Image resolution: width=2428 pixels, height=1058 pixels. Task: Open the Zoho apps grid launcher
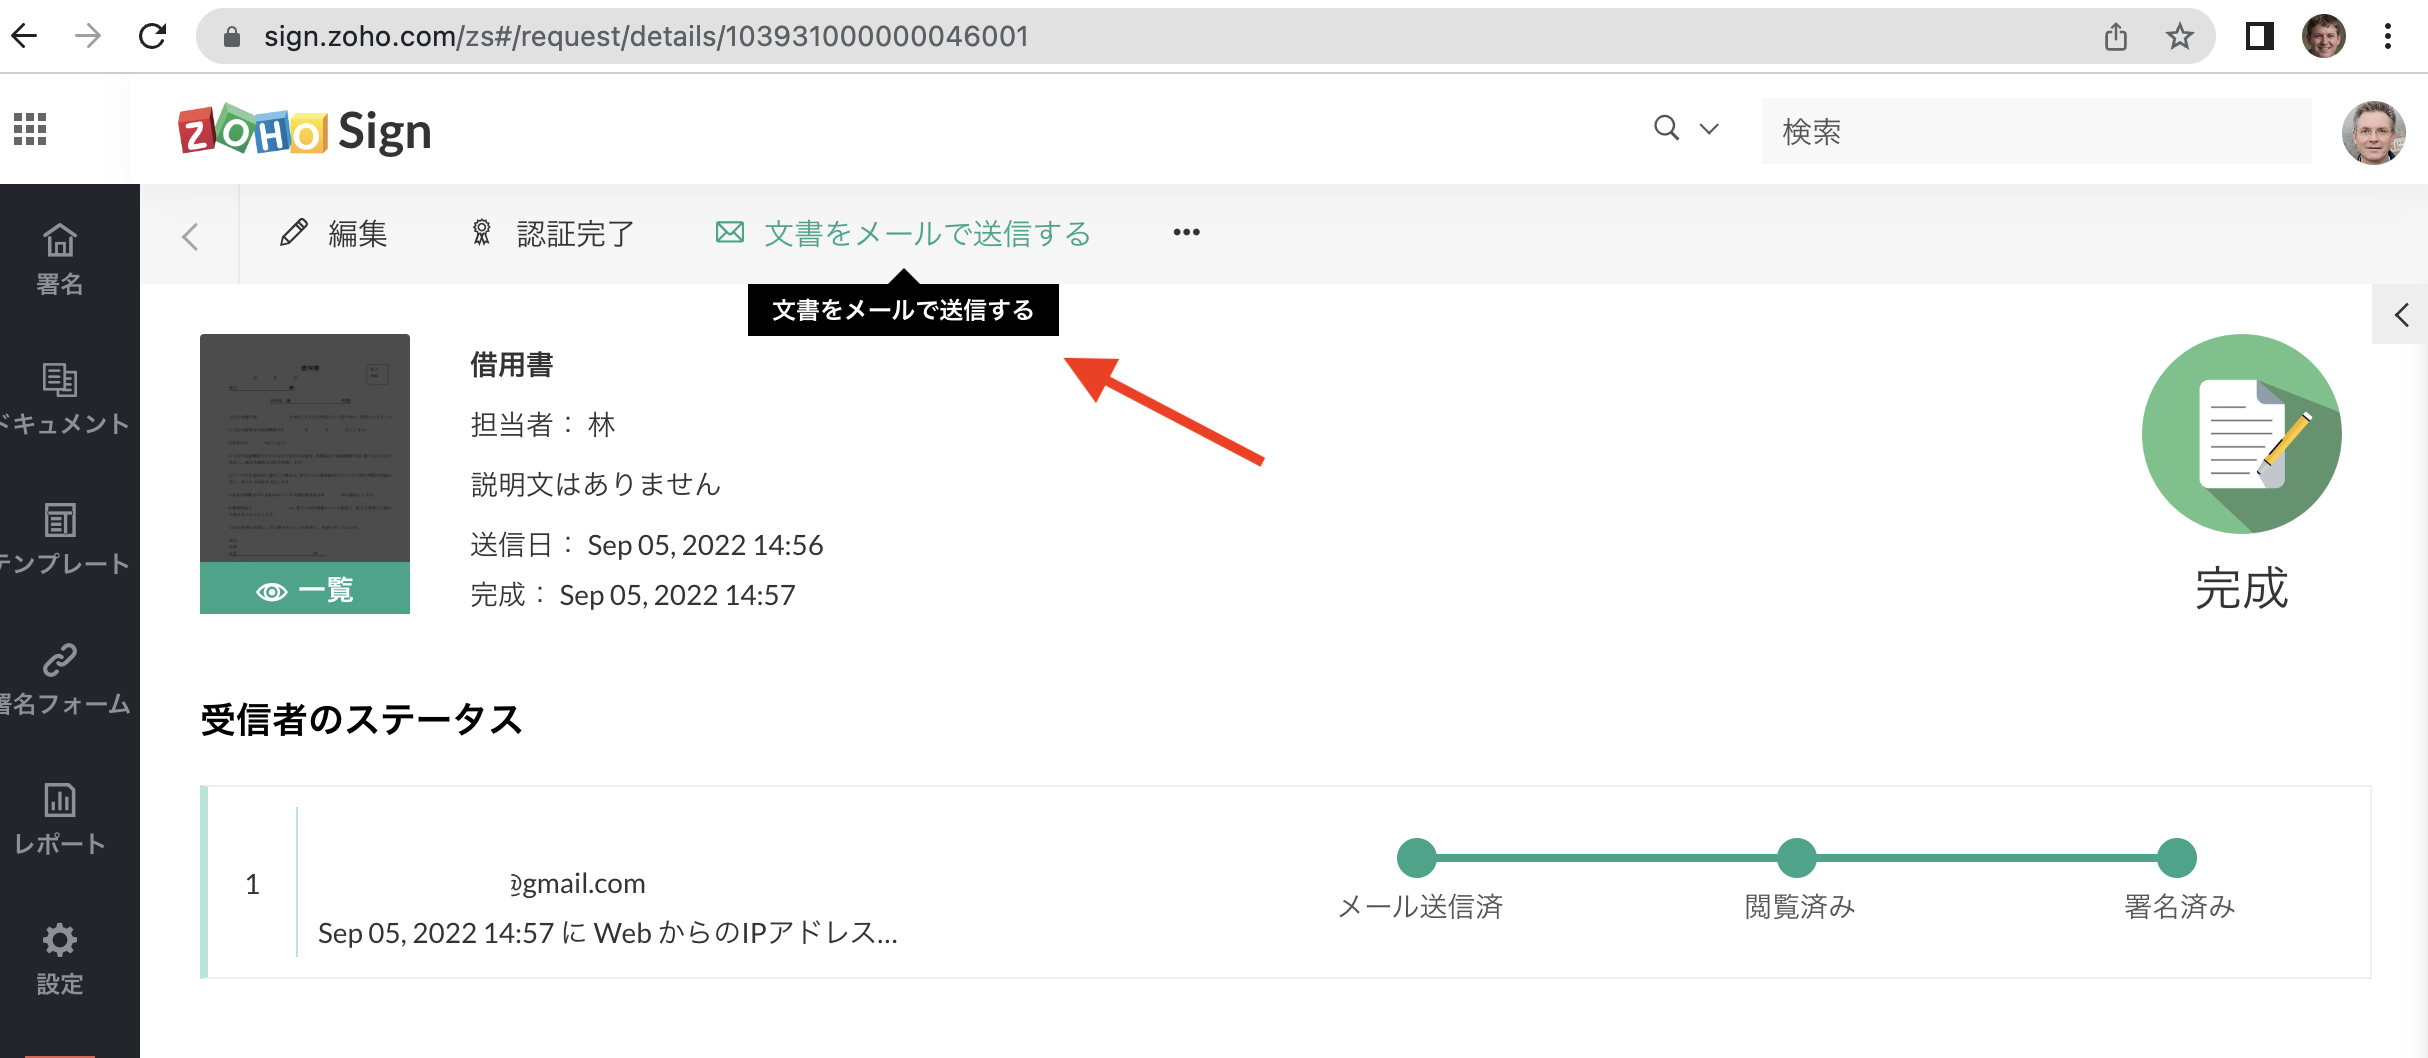tap(30, 129)
